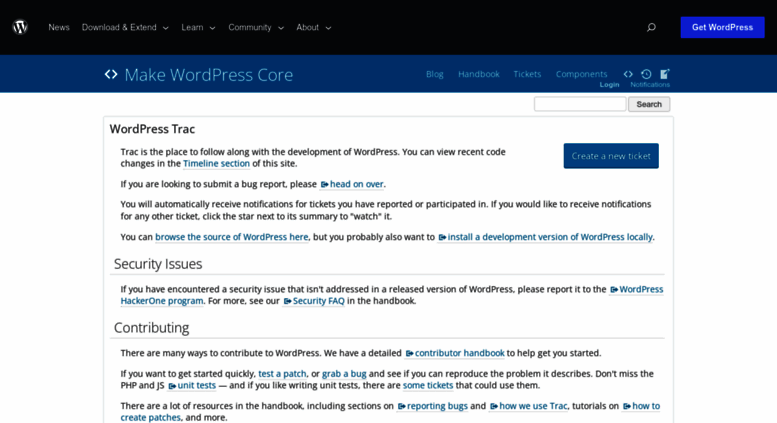Open the unit tests link

click(x=192, y=385)
